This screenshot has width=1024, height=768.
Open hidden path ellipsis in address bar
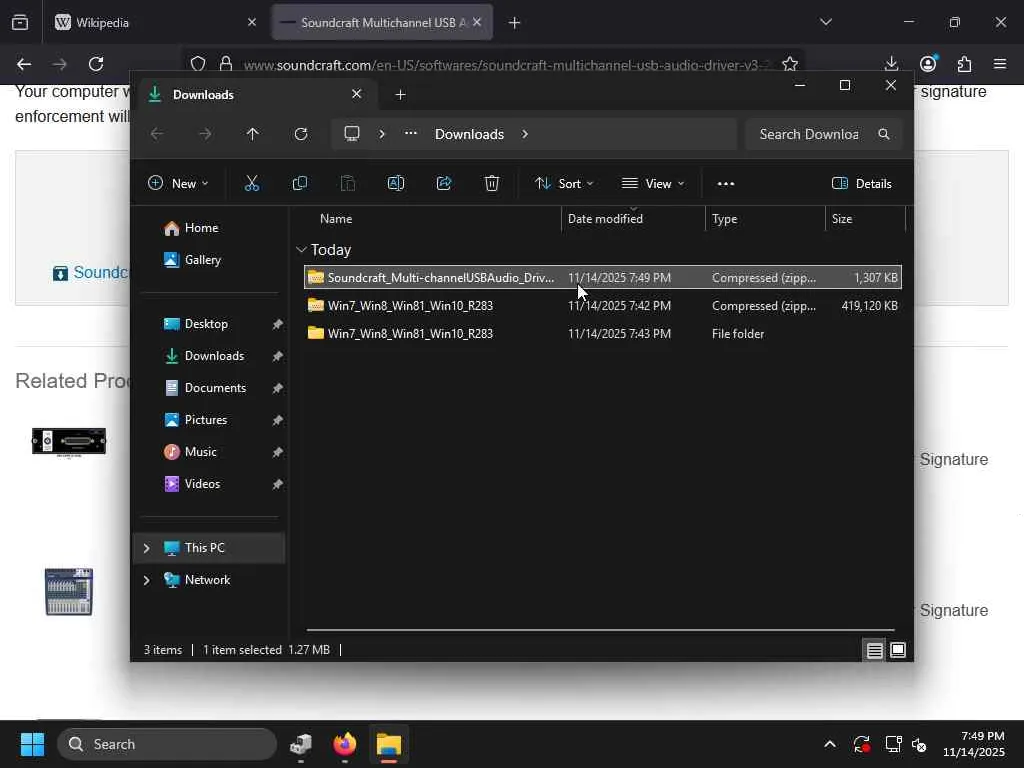pyautogui.click(x=411, y=133)
